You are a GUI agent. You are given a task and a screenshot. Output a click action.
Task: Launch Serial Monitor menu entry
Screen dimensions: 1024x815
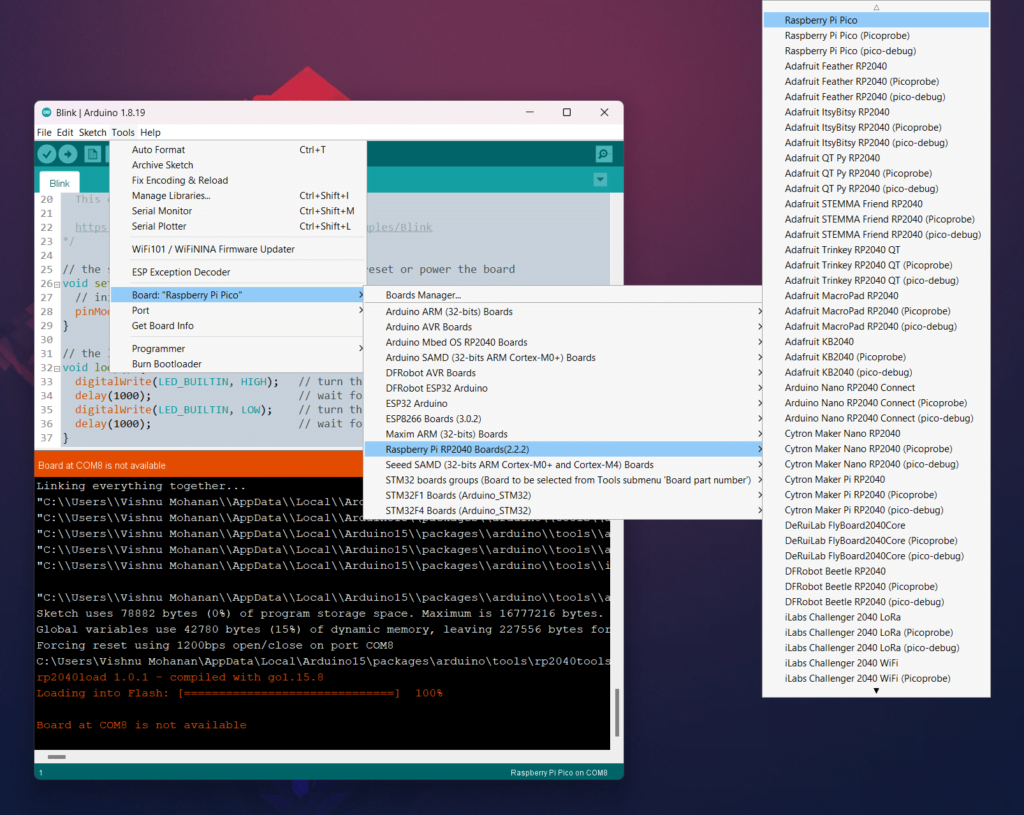(x=238, y=211)
